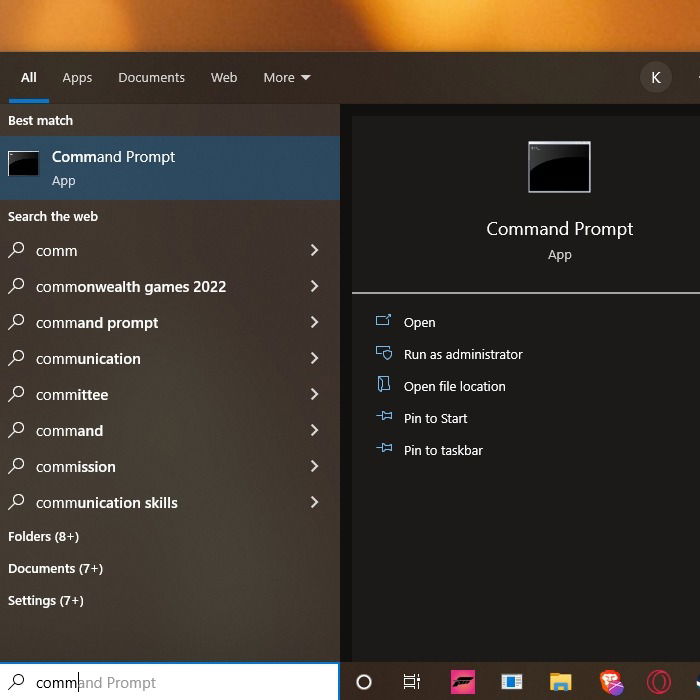This screenshot has height=700, width=700.
Task: Click the large Command Prompt preview icon
Action: (559, 167)
